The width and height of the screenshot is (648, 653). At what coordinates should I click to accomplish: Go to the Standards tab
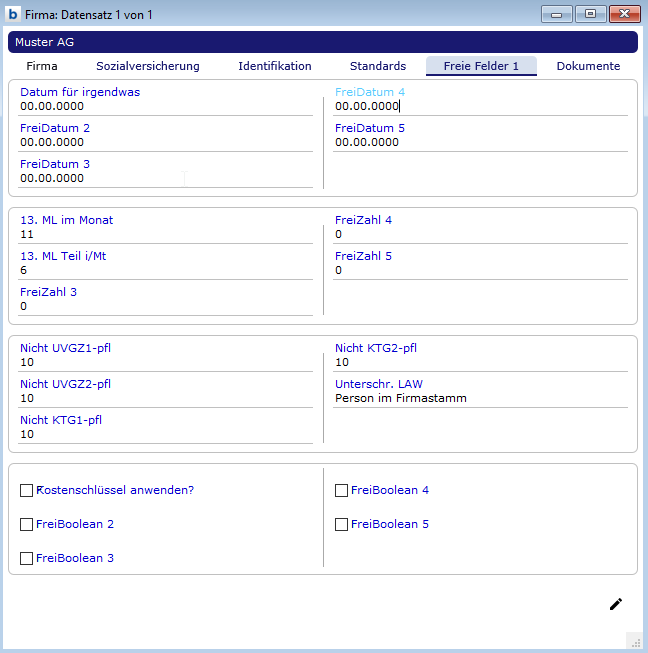[x=378, y=66]
